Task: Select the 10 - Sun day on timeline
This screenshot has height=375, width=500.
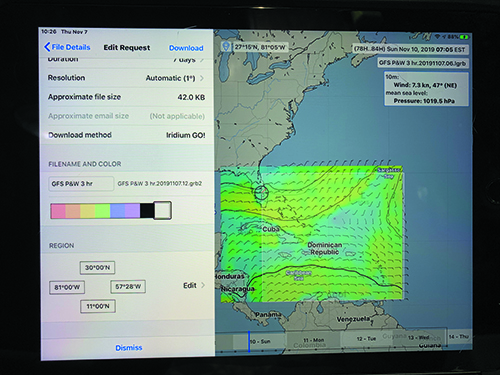Action: pos(260,342)
